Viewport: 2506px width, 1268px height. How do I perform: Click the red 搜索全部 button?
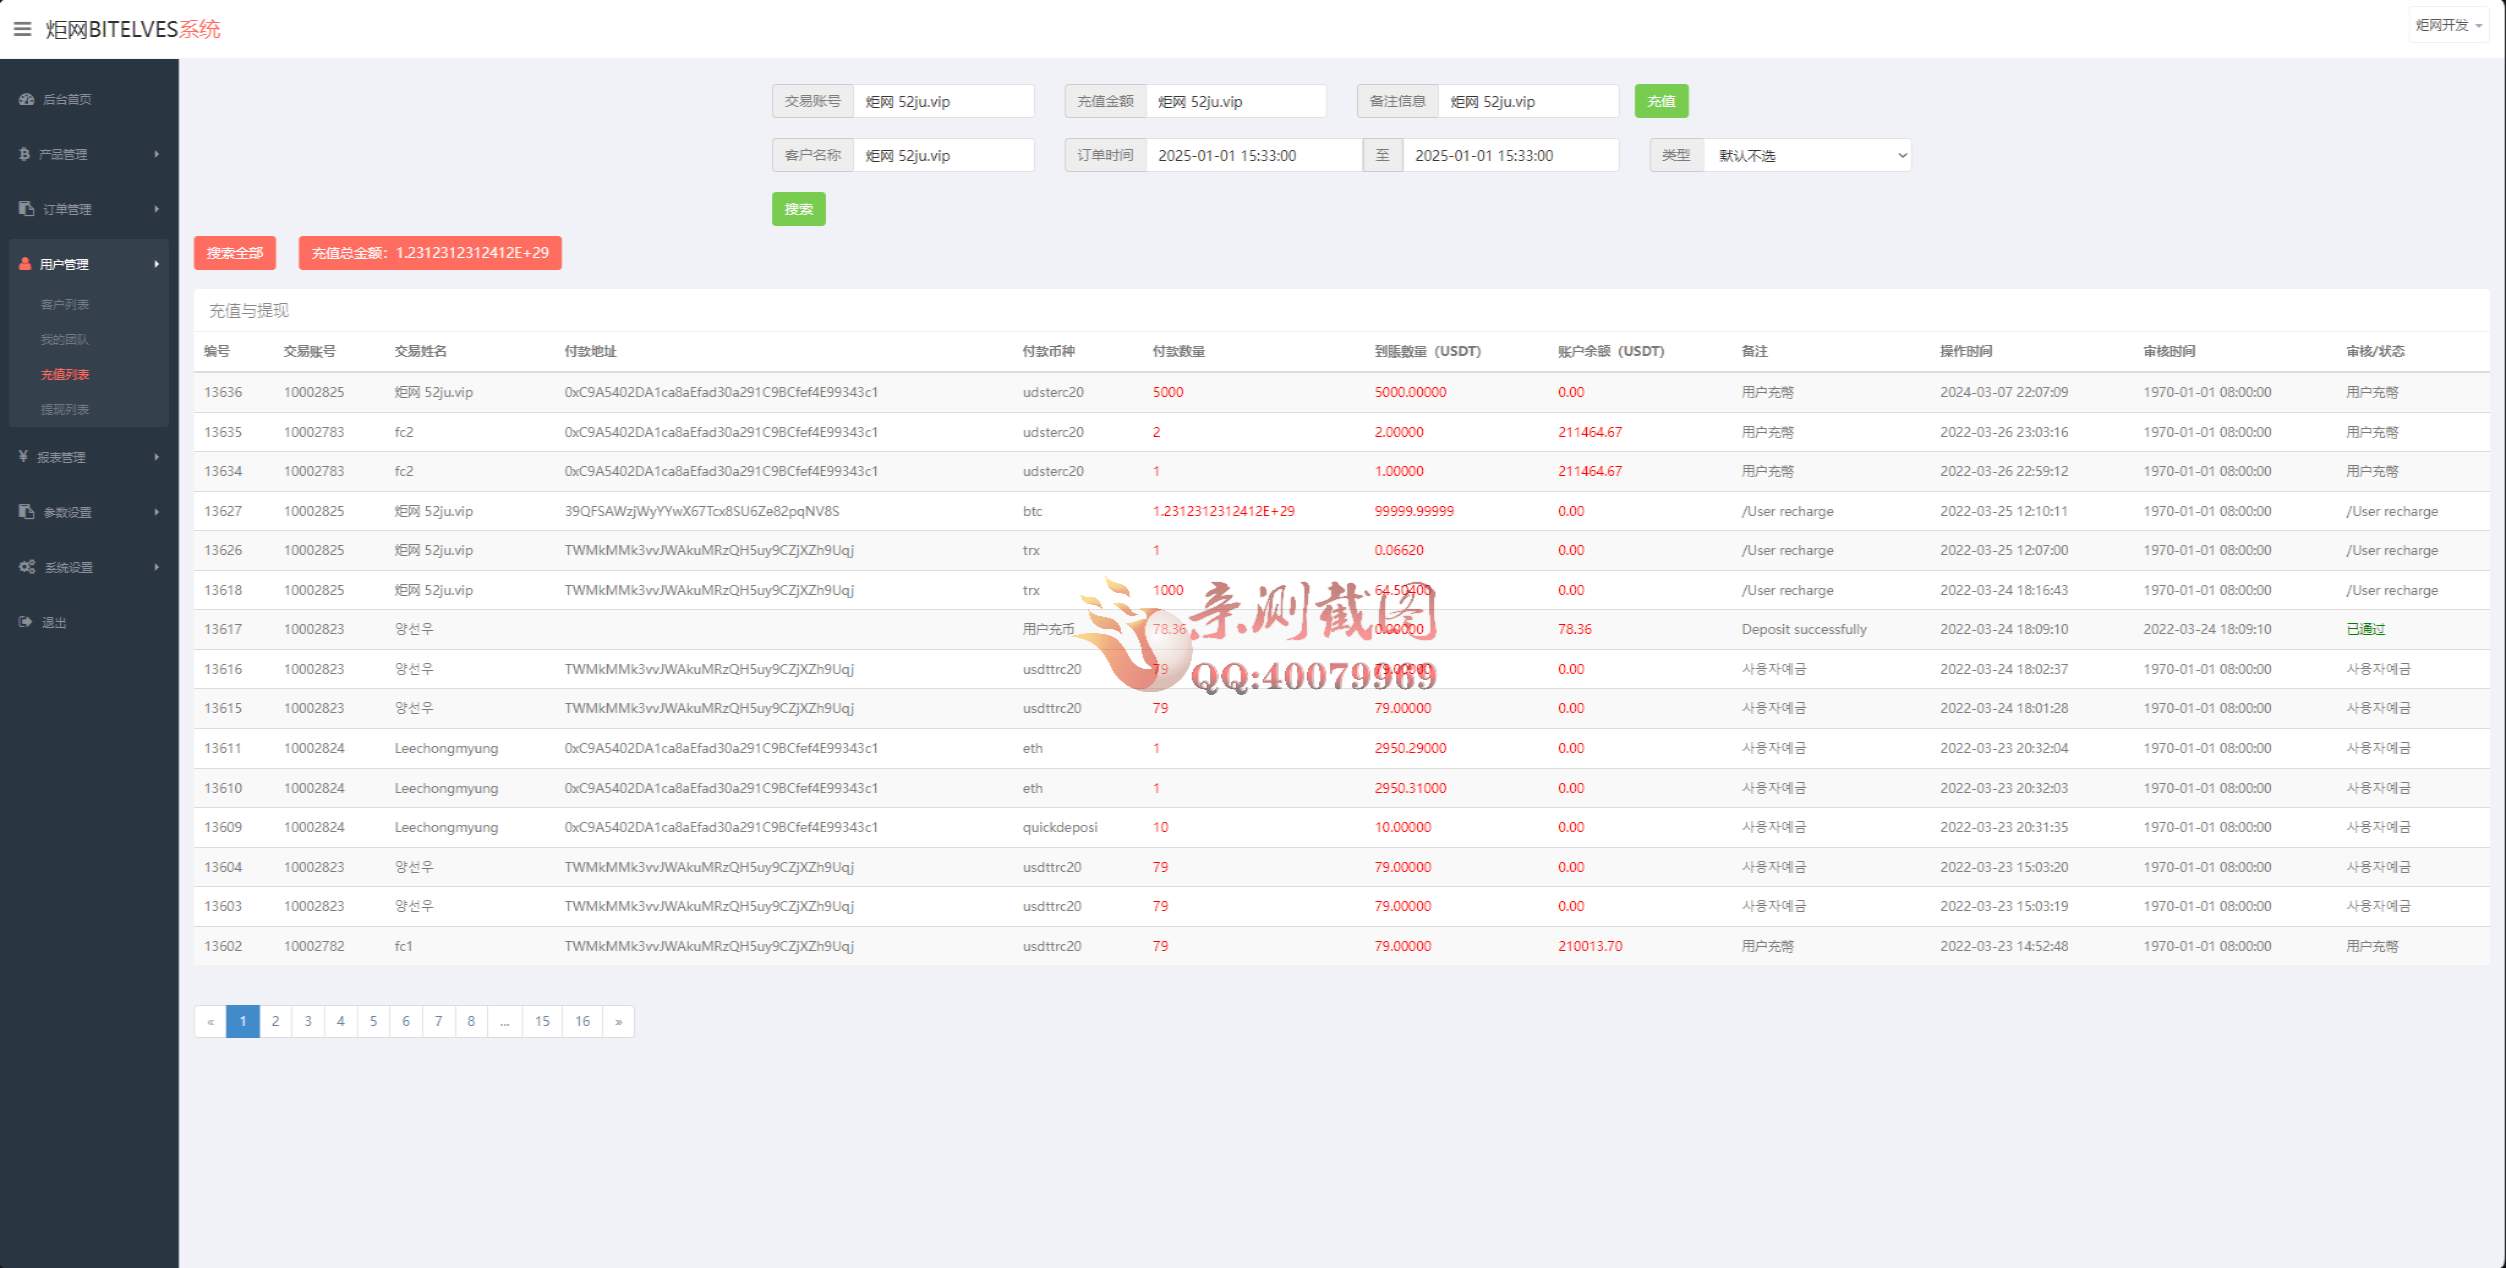[235, 253]
